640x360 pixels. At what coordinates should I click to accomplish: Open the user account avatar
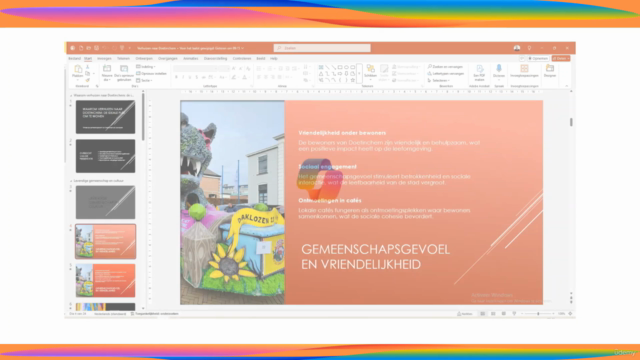(517, 48)
